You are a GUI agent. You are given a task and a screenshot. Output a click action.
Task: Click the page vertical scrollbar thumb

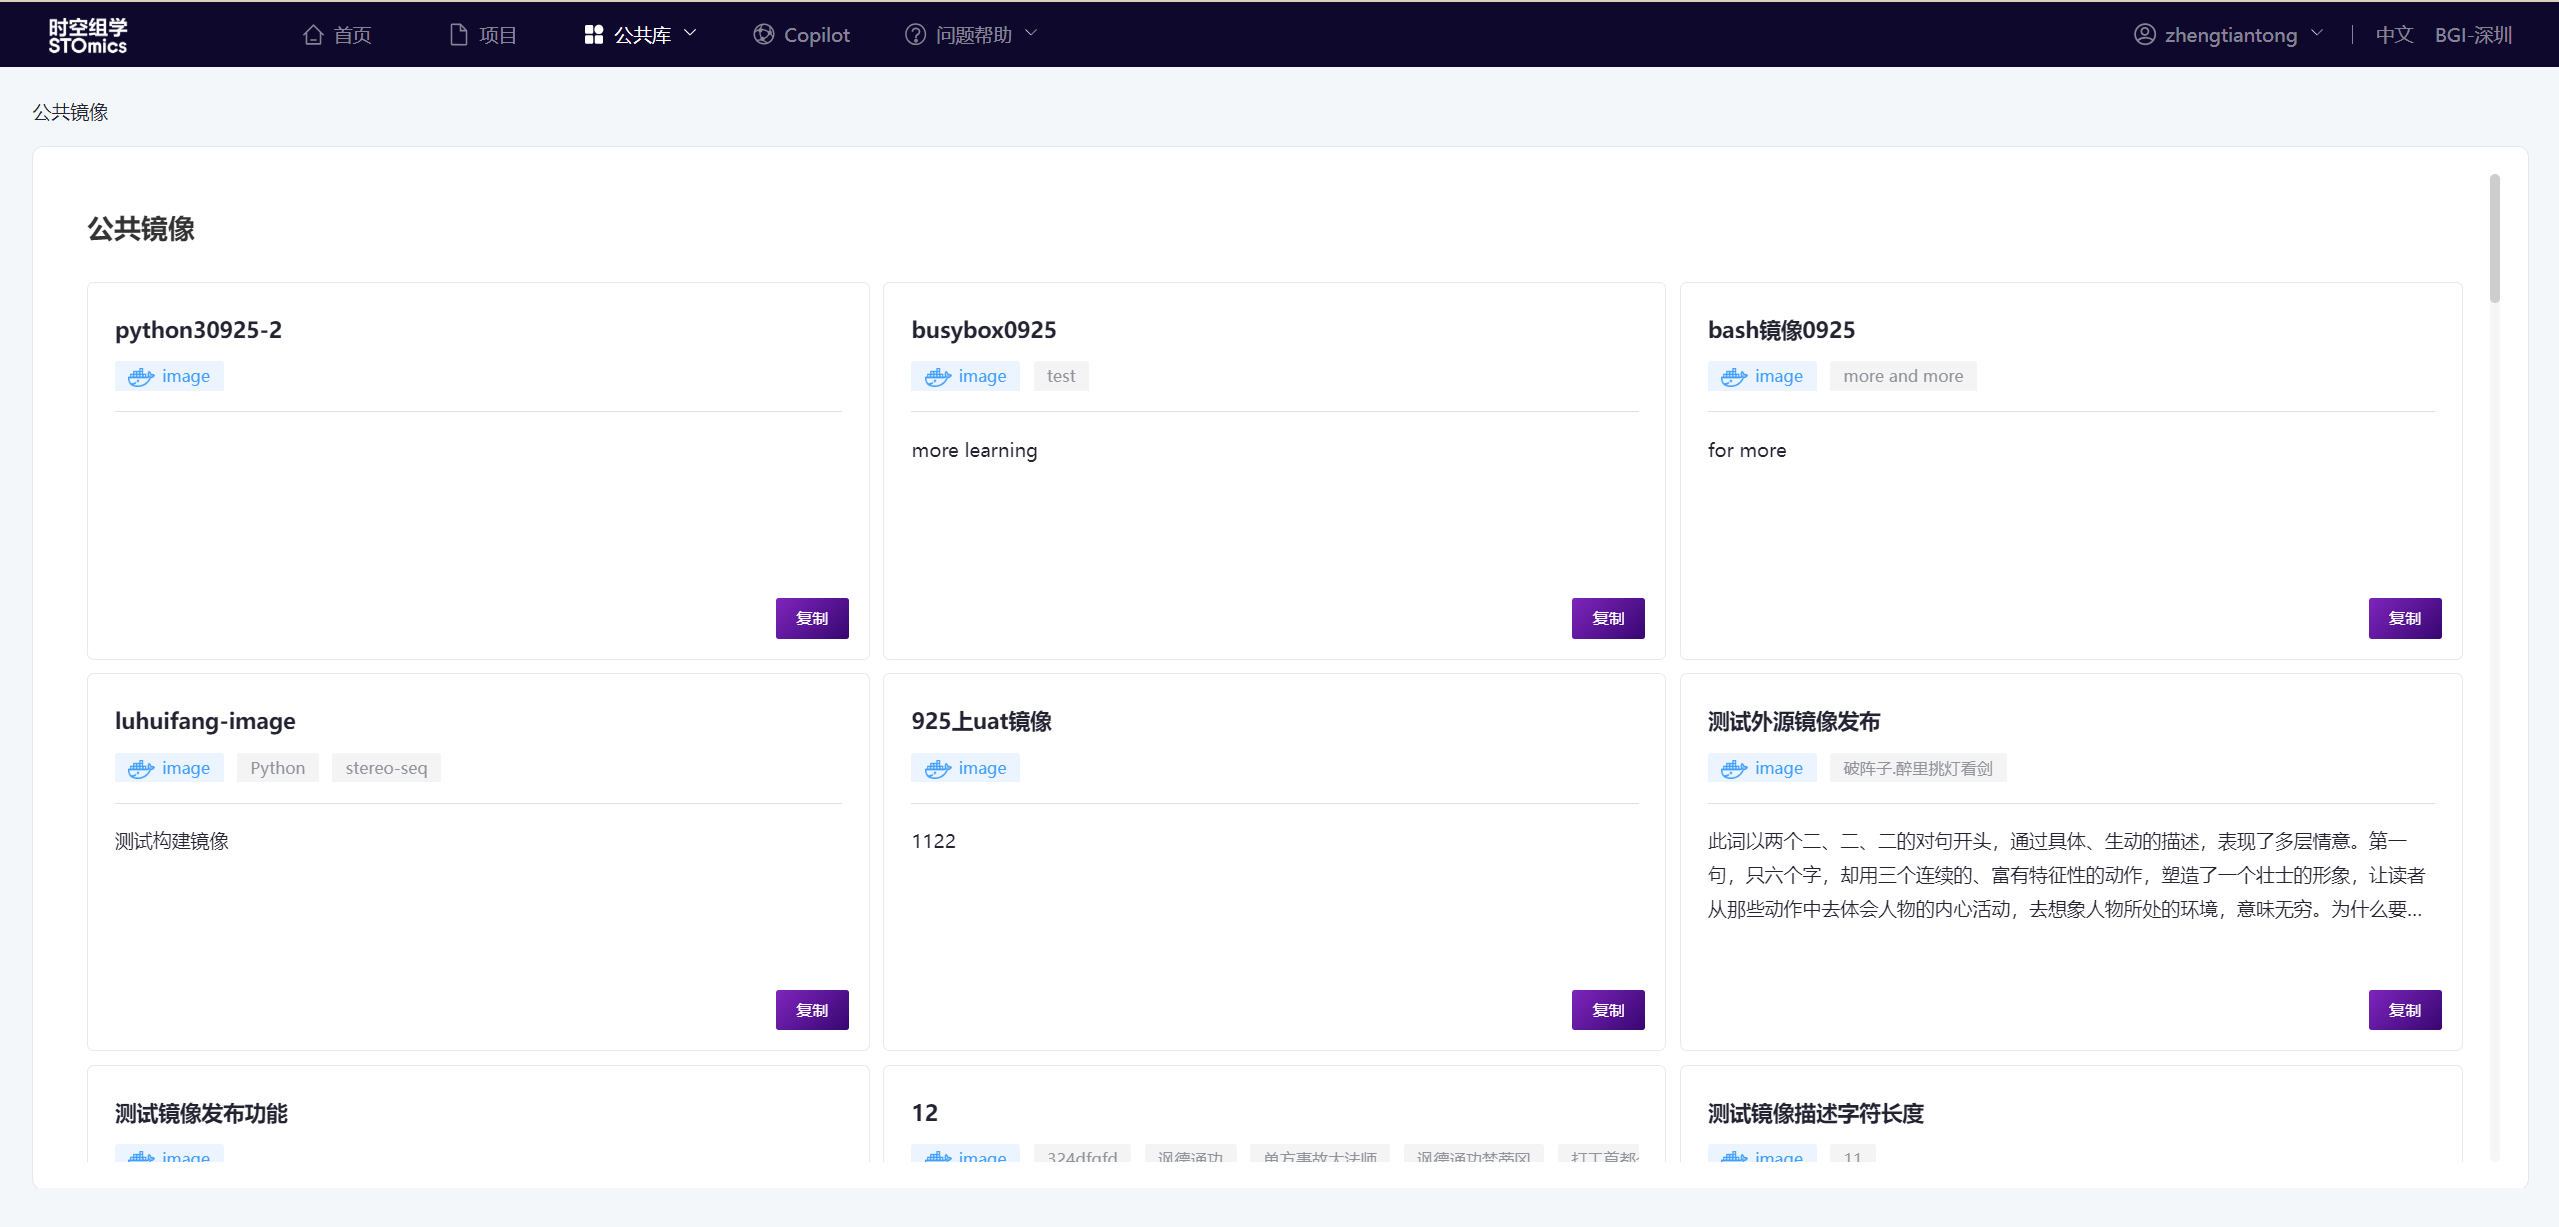click(2494, 238)
